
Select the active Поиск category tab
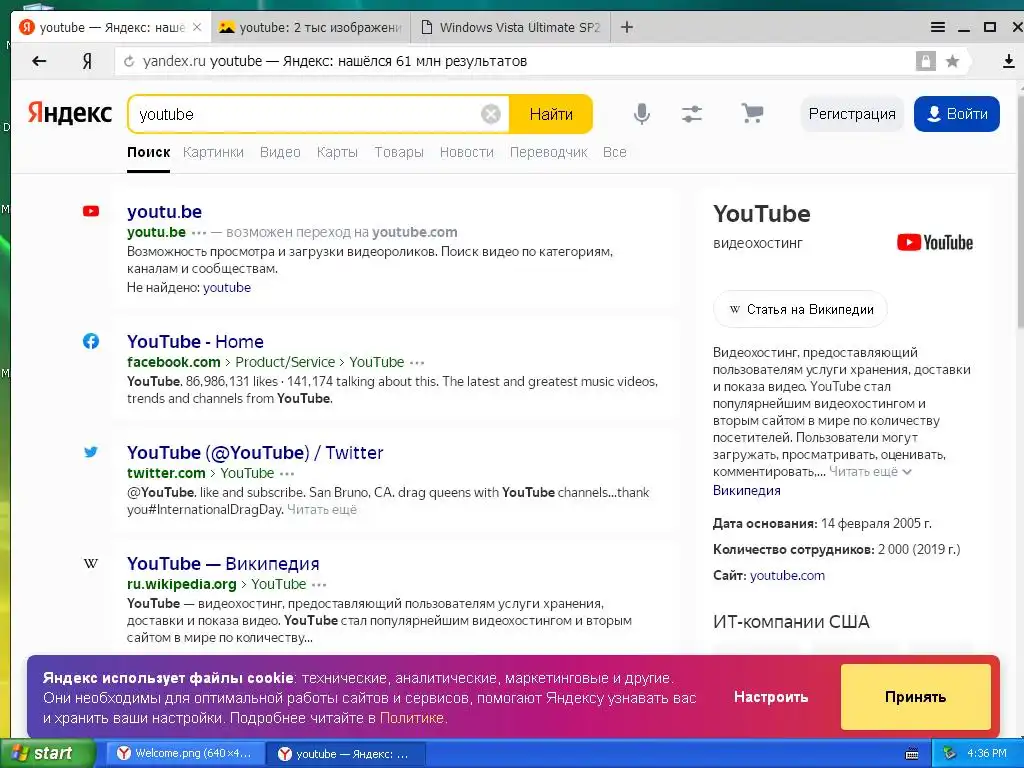(x=148, y=152)
